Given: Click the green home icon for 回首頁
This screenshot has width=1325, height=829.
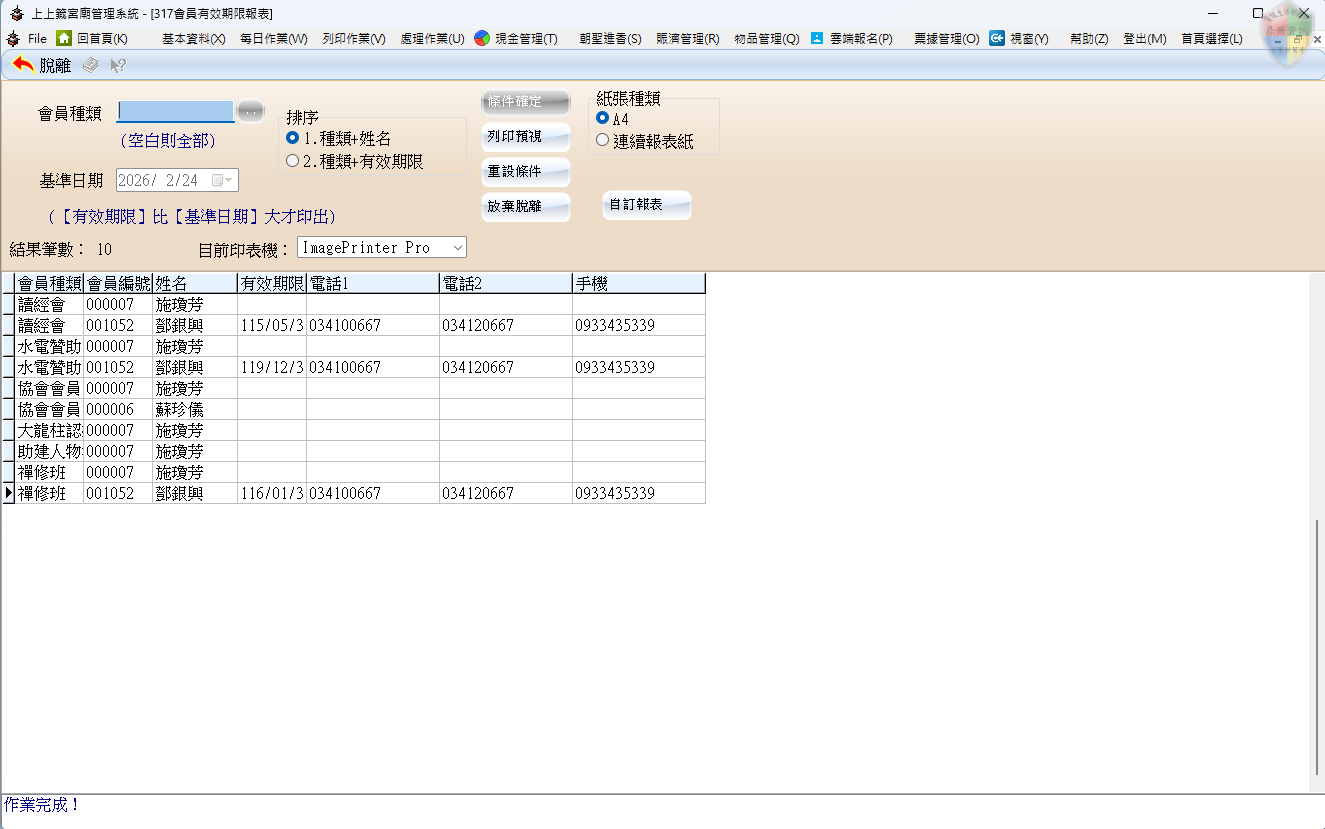Looking at the screenshot, I should pos(64,38).
